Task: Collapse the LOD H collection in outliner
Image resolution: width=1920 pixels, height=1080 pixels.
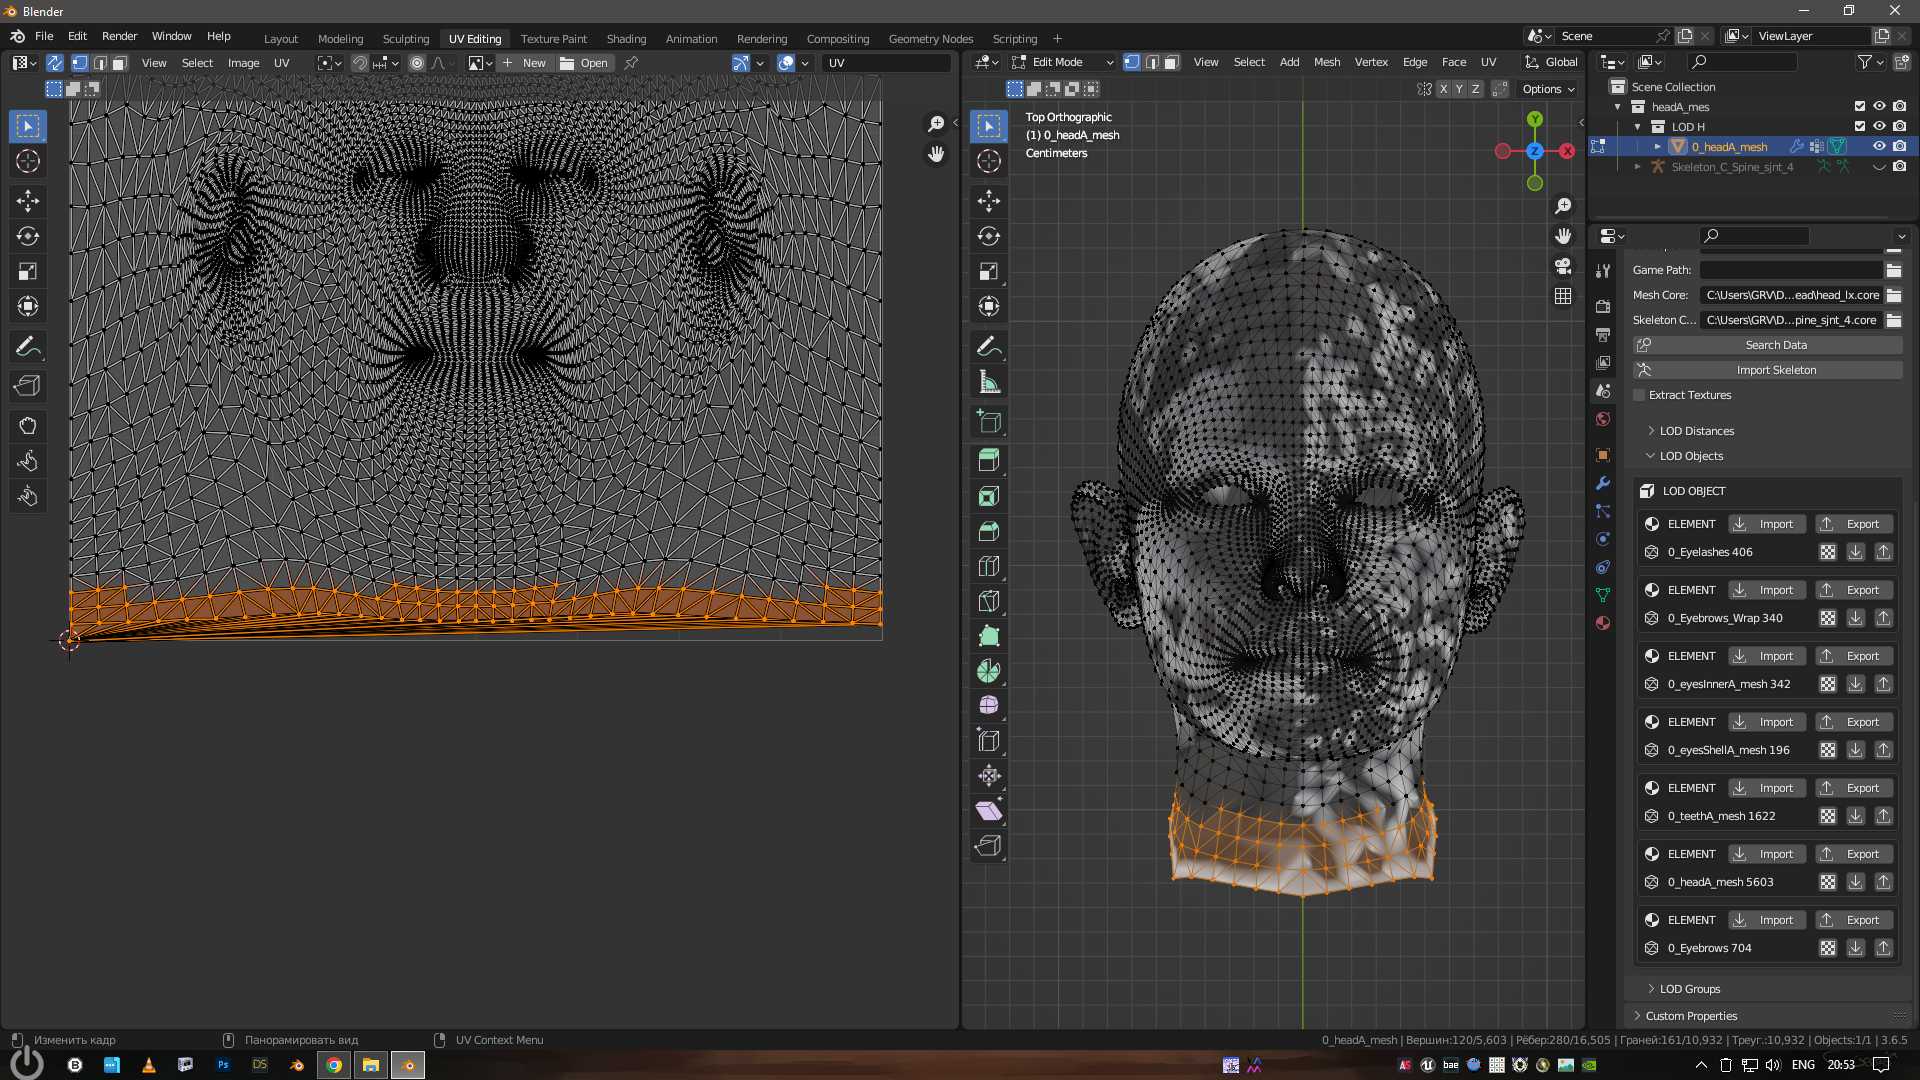Action: click(x=1637, y=127)
